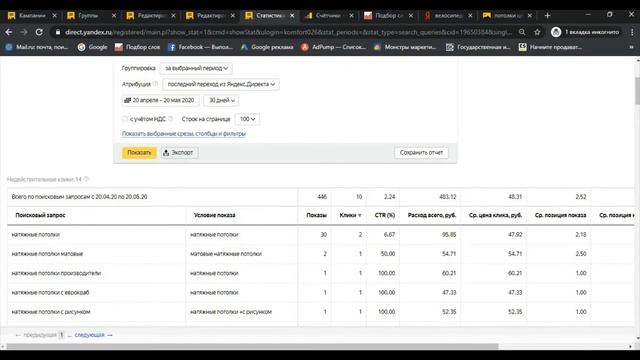Open AdPump bookmark
Image resolution: width=640 pixels, height=360 pixels.
tap(333, 47)
